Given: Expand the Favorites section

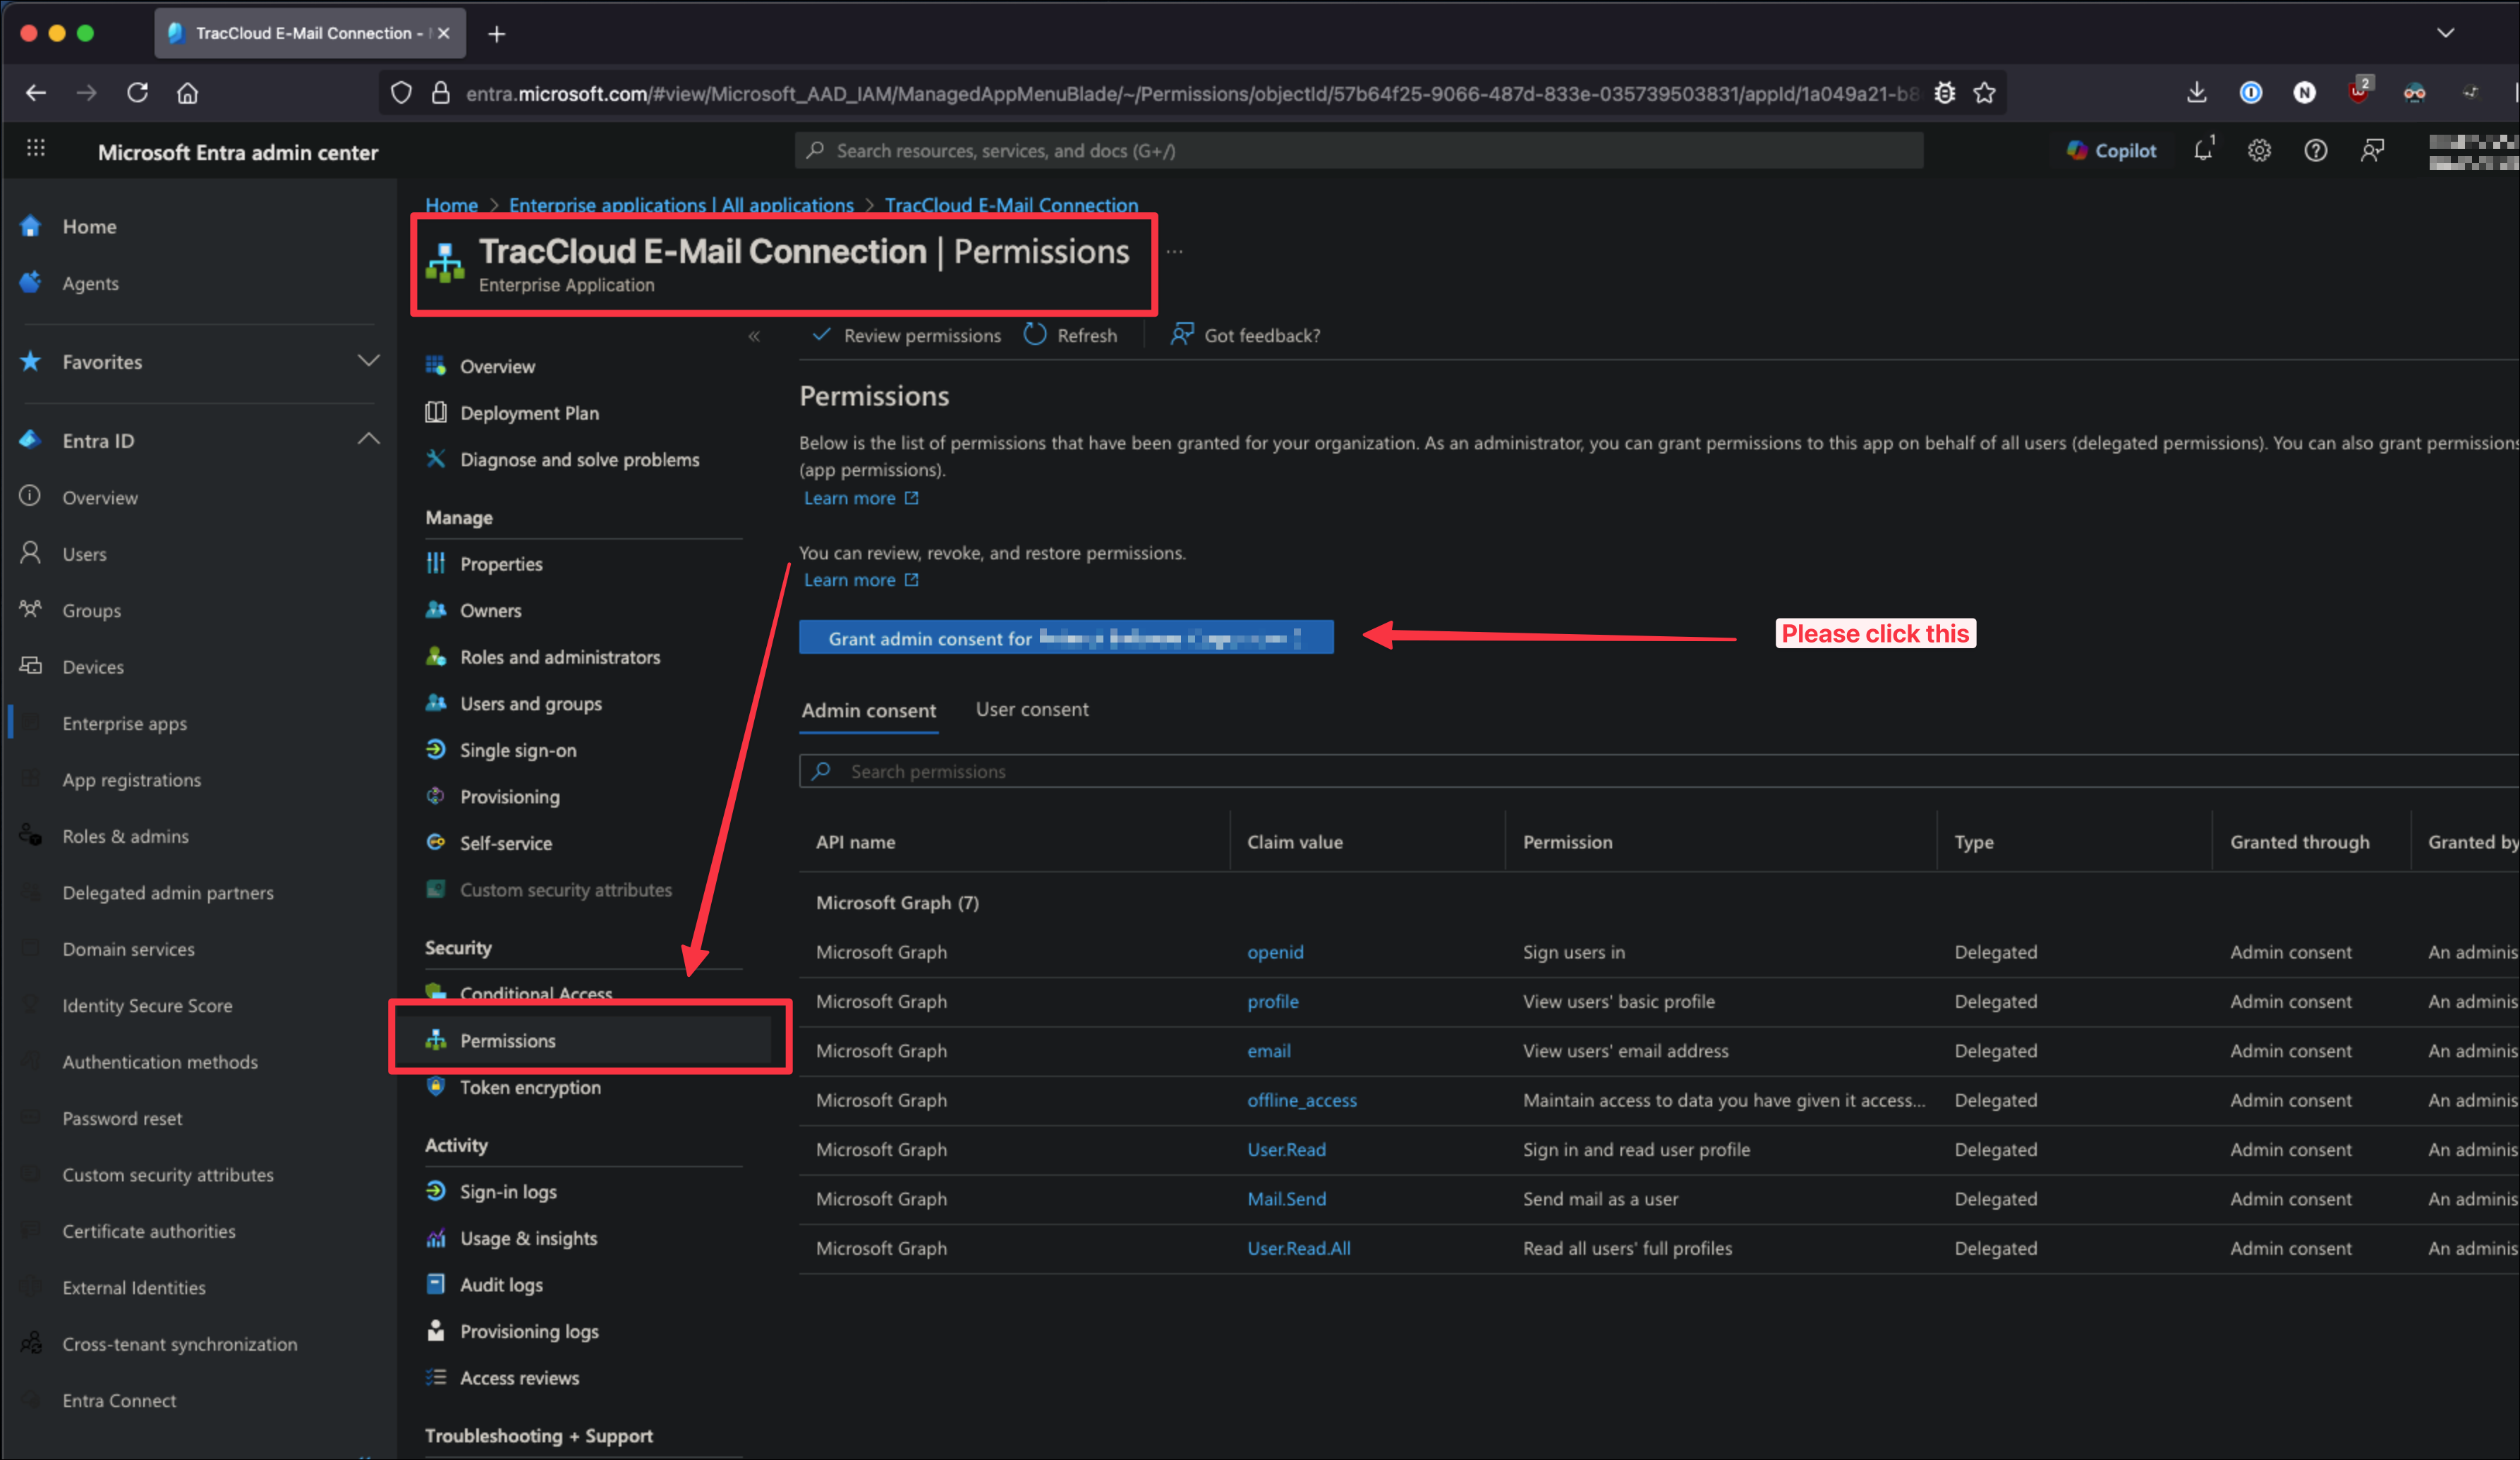Looking at the screenshot, I should pyautogui.click(x=368, y=361).
